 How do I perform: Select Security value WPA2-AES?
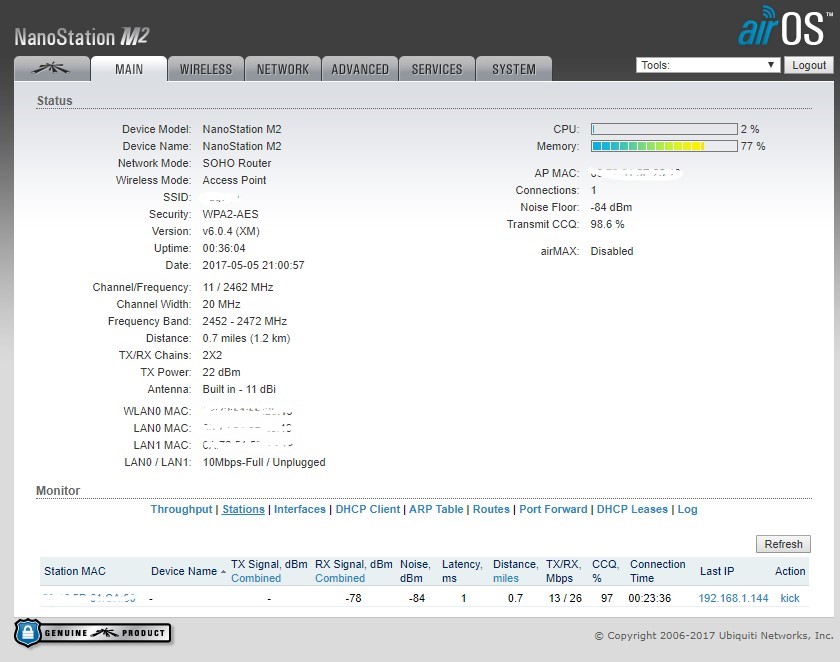pos(230,214)
